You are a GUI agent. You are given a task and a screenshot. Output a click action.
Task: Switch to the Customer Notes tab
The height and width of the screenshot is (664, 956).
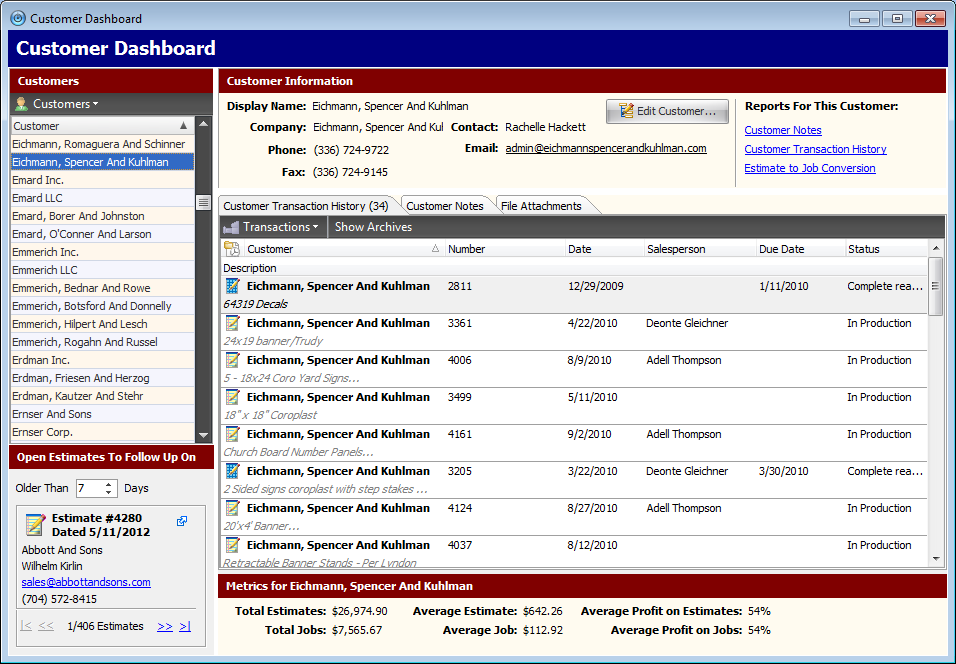[444, 206]
